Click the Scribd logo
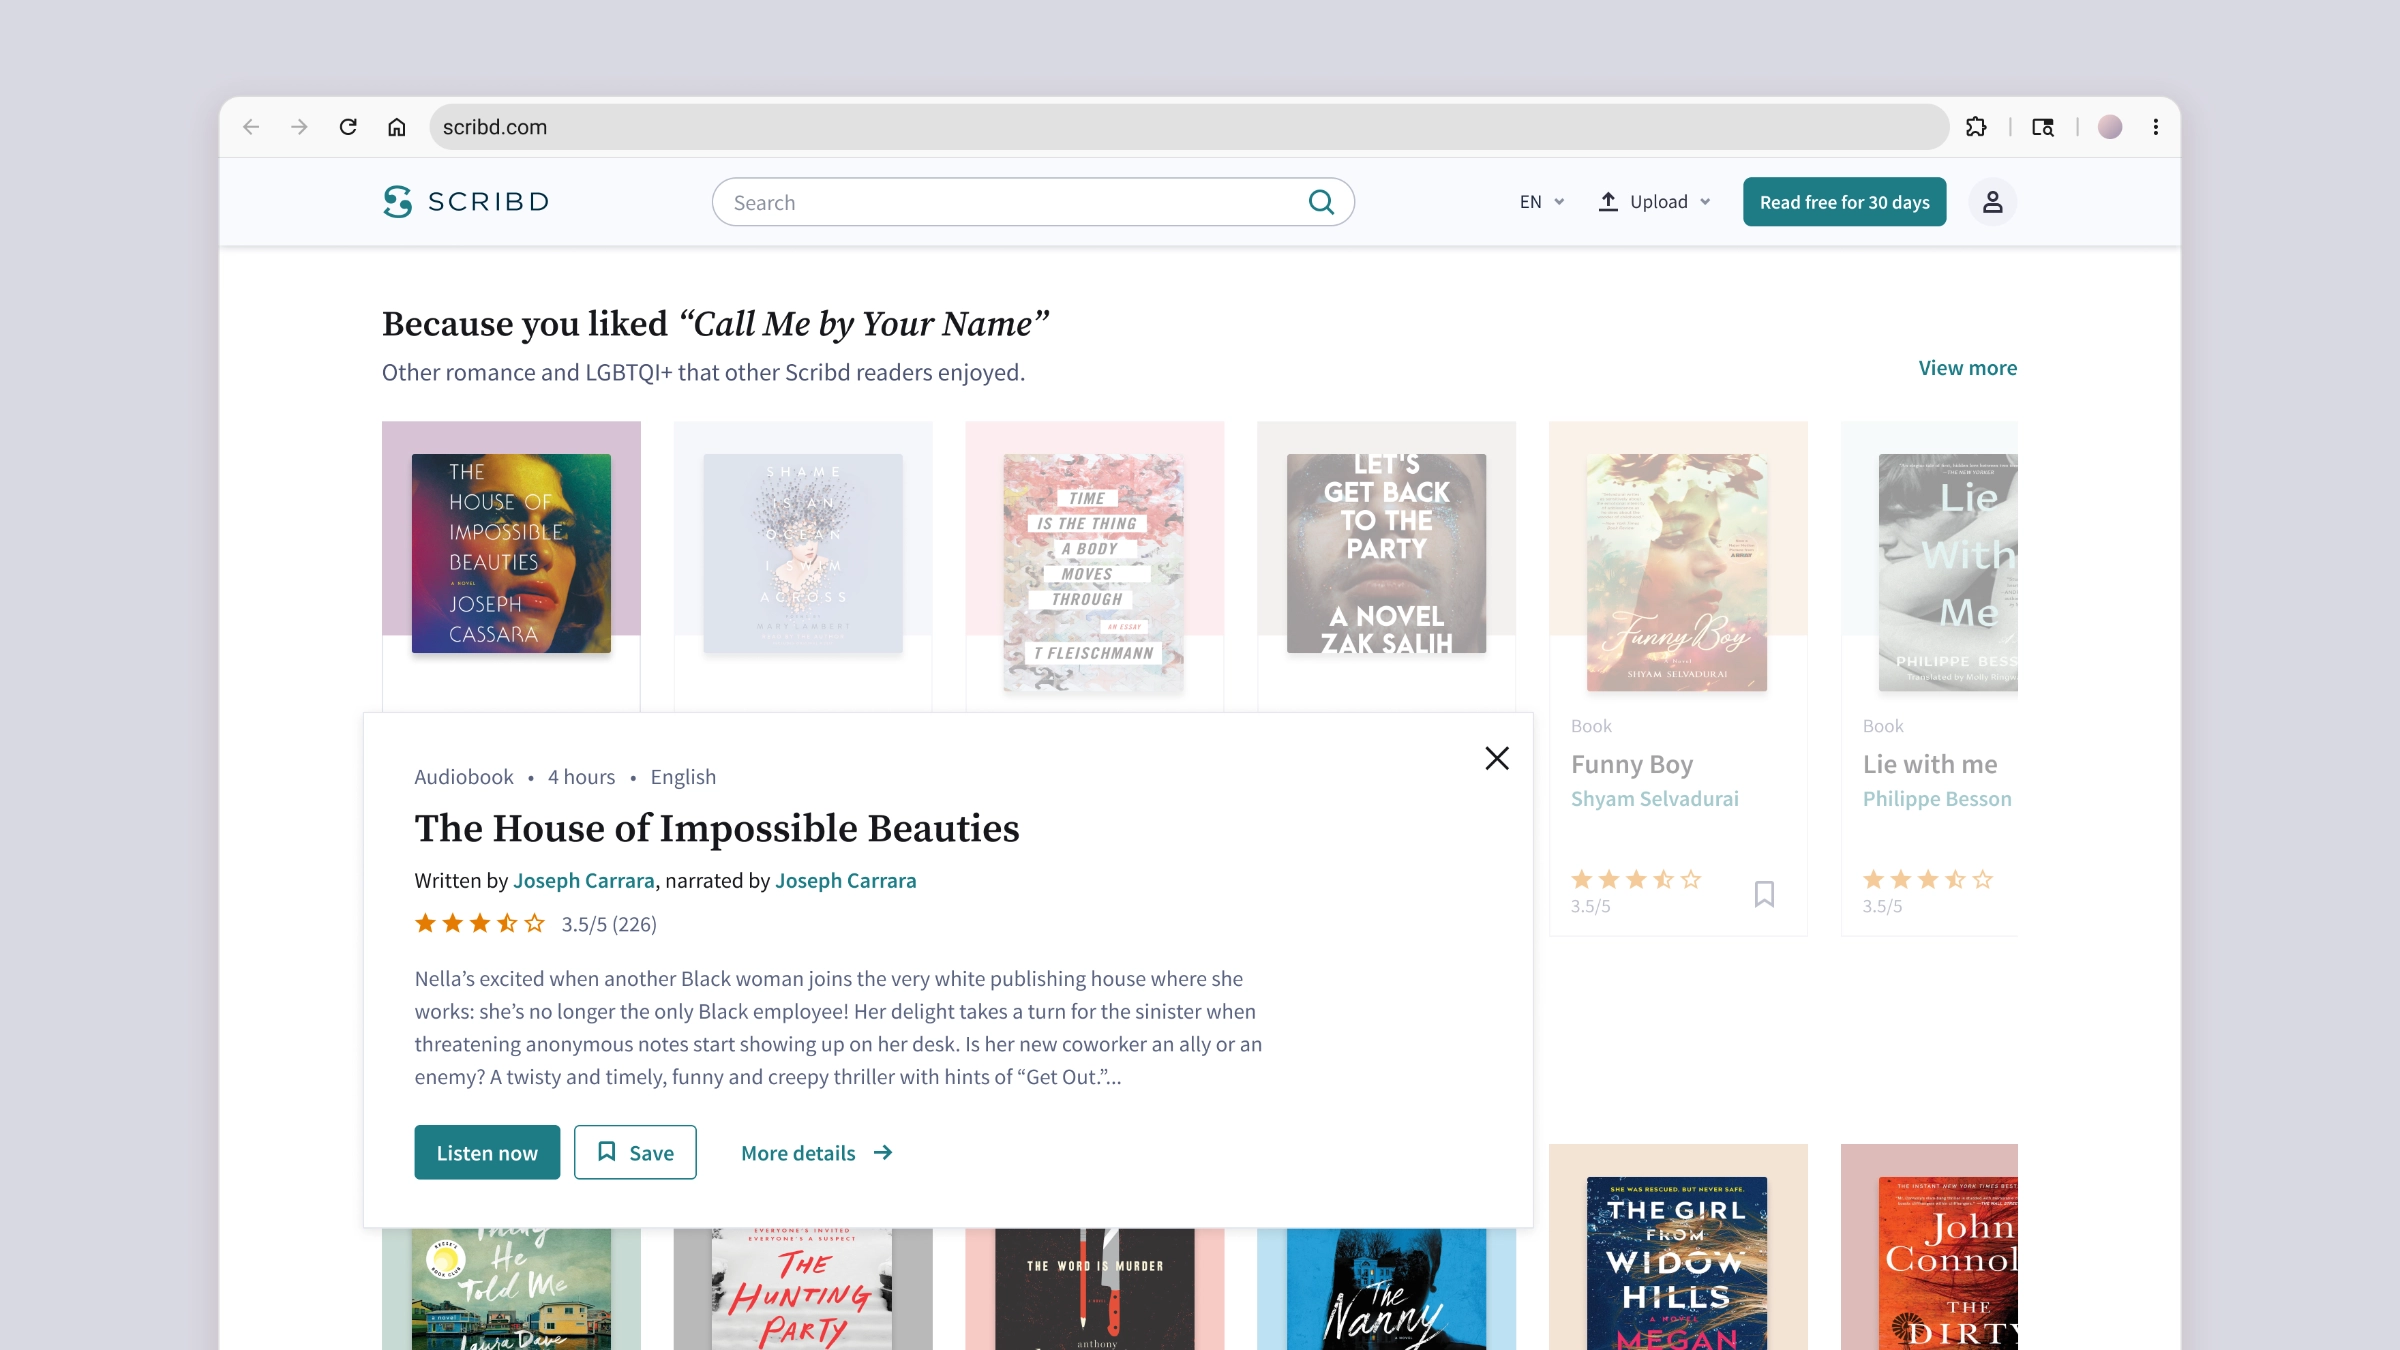 point(466,202)
